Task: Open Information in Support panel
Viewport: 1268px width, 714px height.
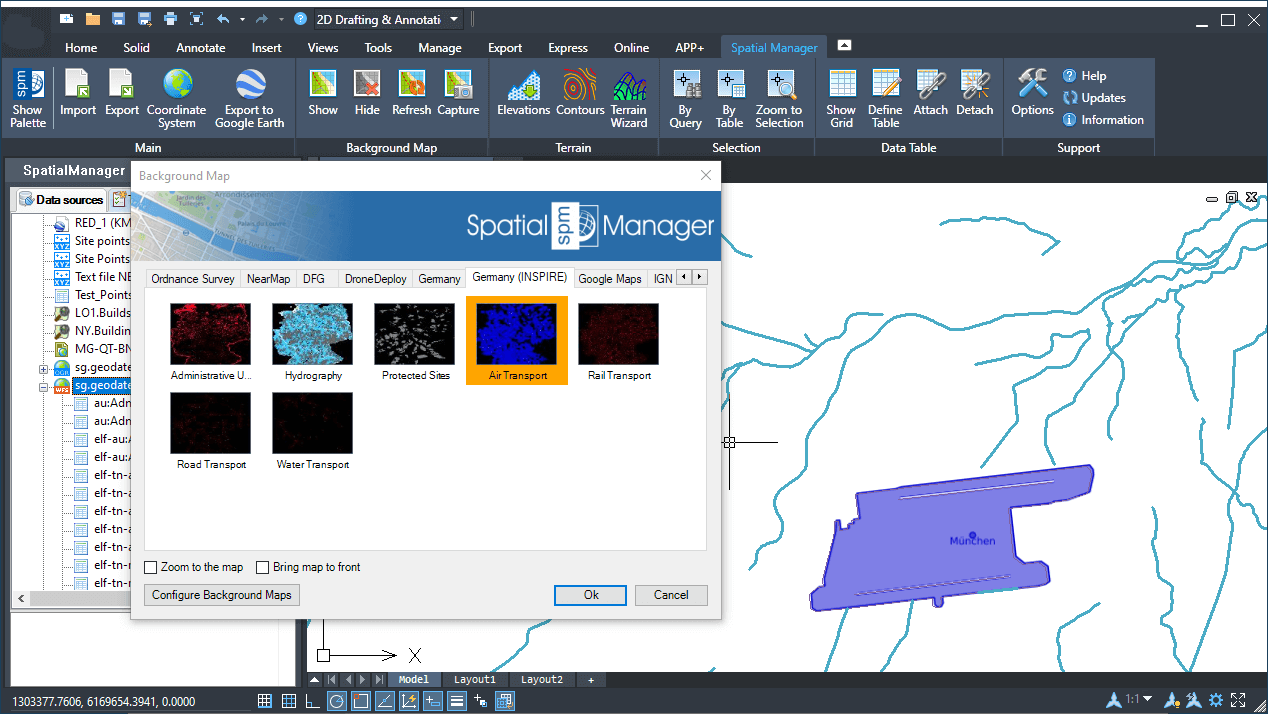Action: click(1103, 120)
